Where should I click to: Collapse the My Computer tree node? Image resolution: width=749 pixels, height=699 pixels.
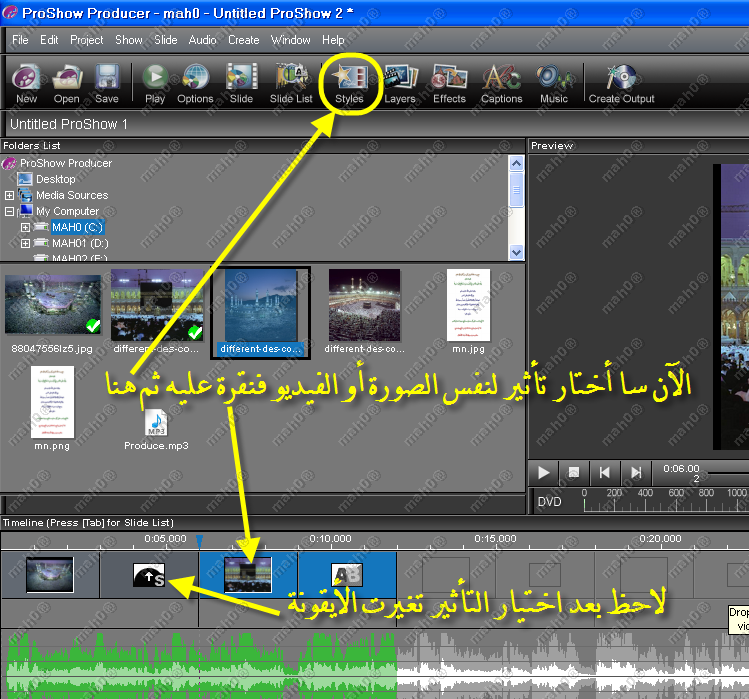(10, 212)
